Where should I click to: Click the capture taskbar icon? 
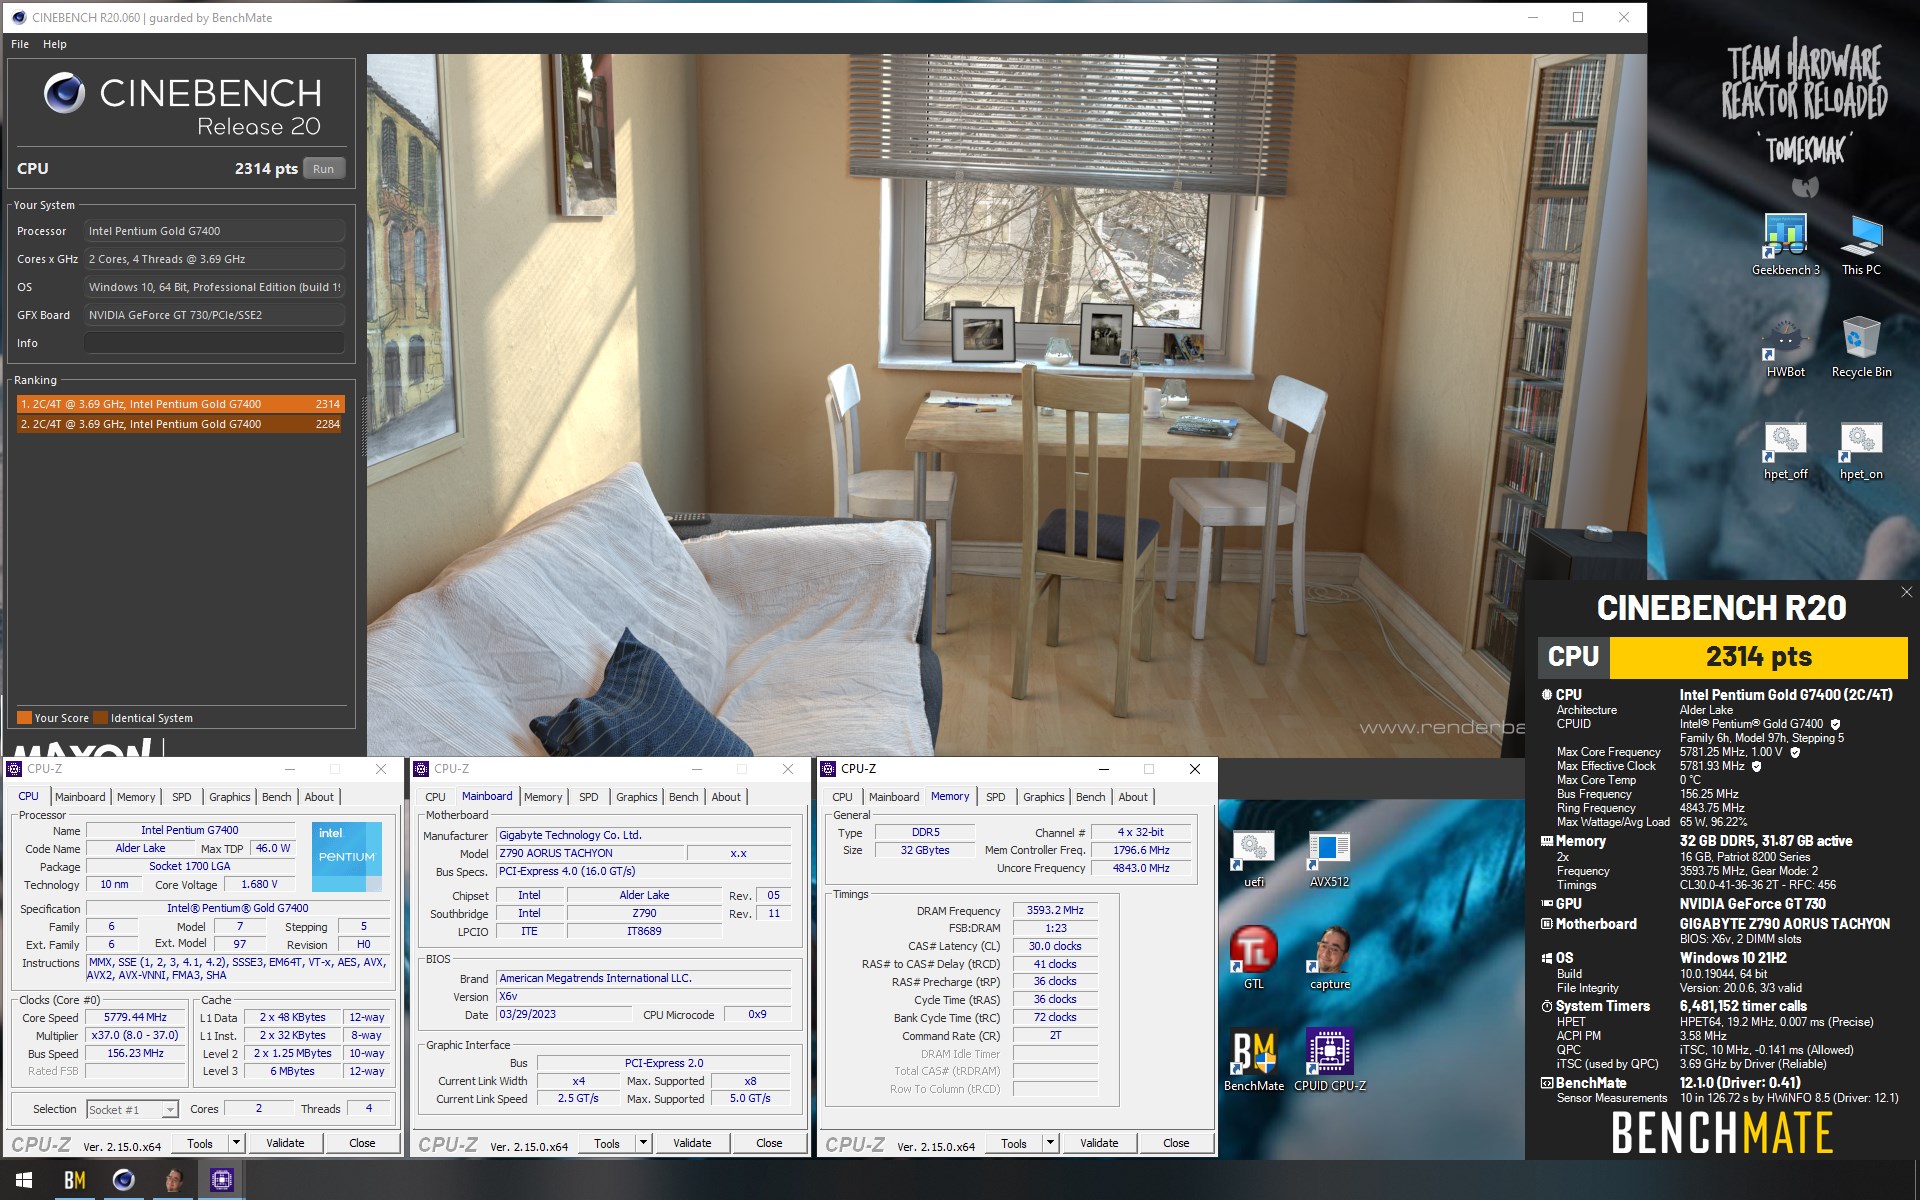(x=173, y=1180)
